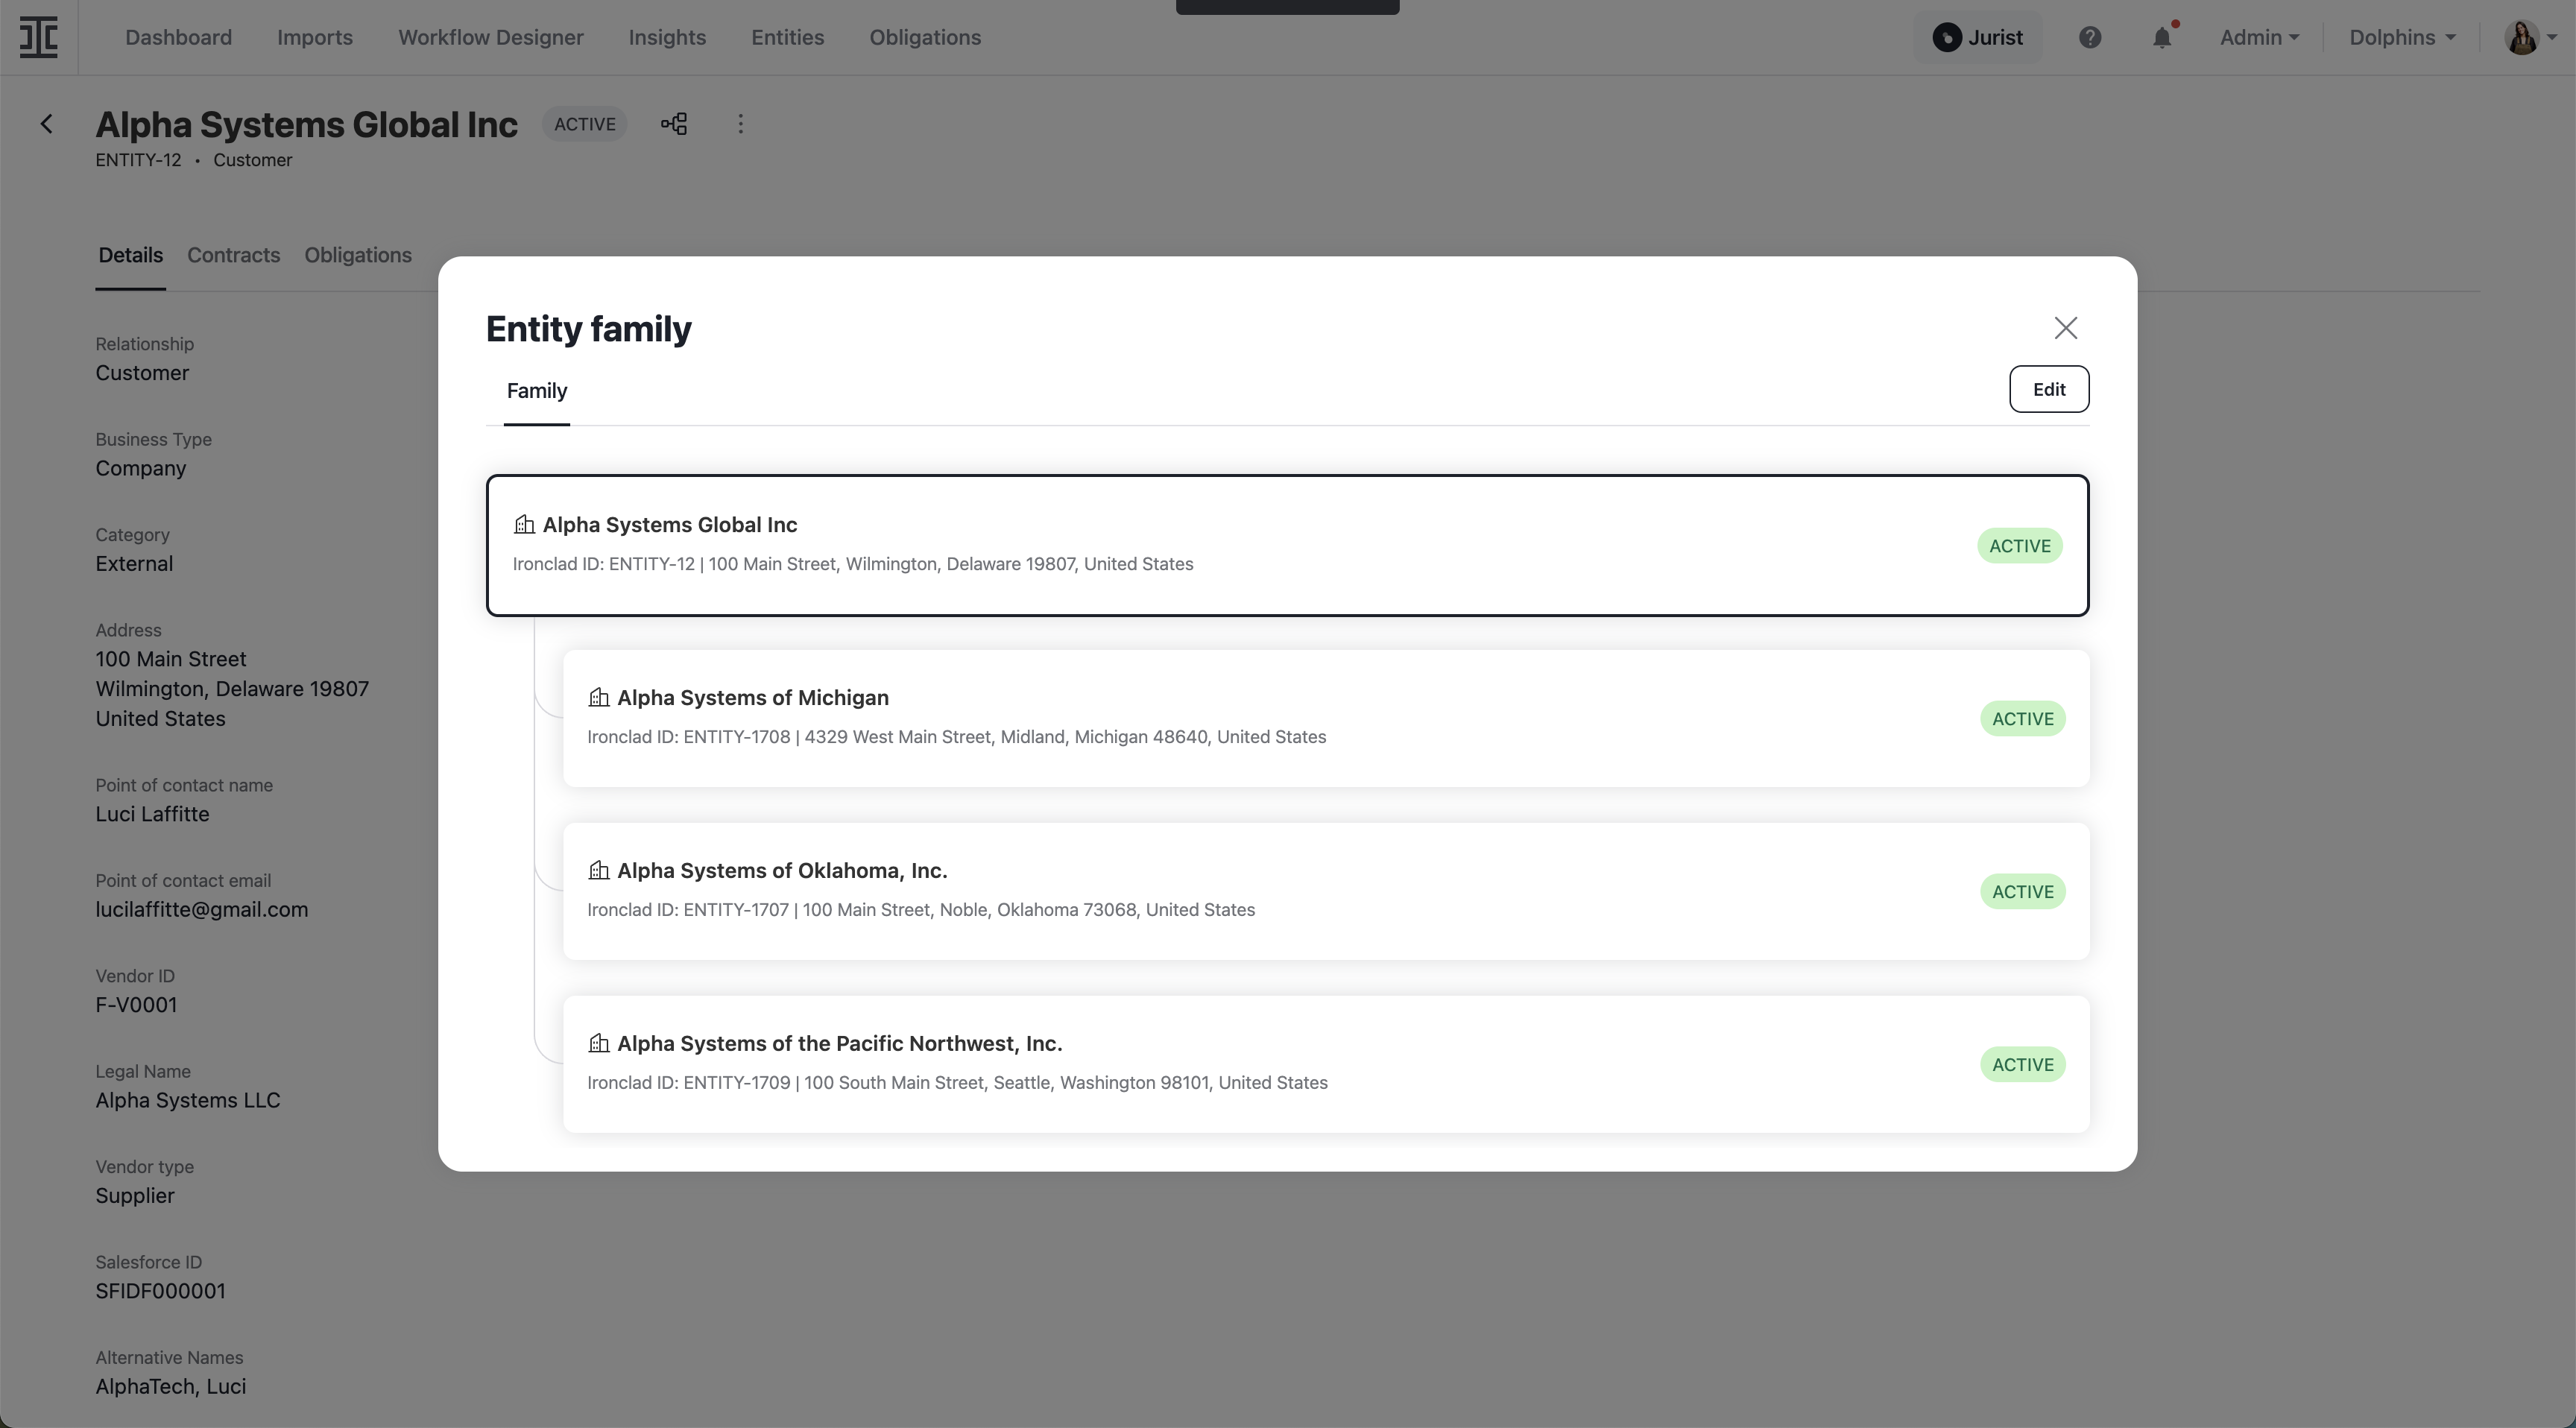Open Obligations in the top navigation
The width and height of the screenshot is (2576, 1428).
point(925,37)
